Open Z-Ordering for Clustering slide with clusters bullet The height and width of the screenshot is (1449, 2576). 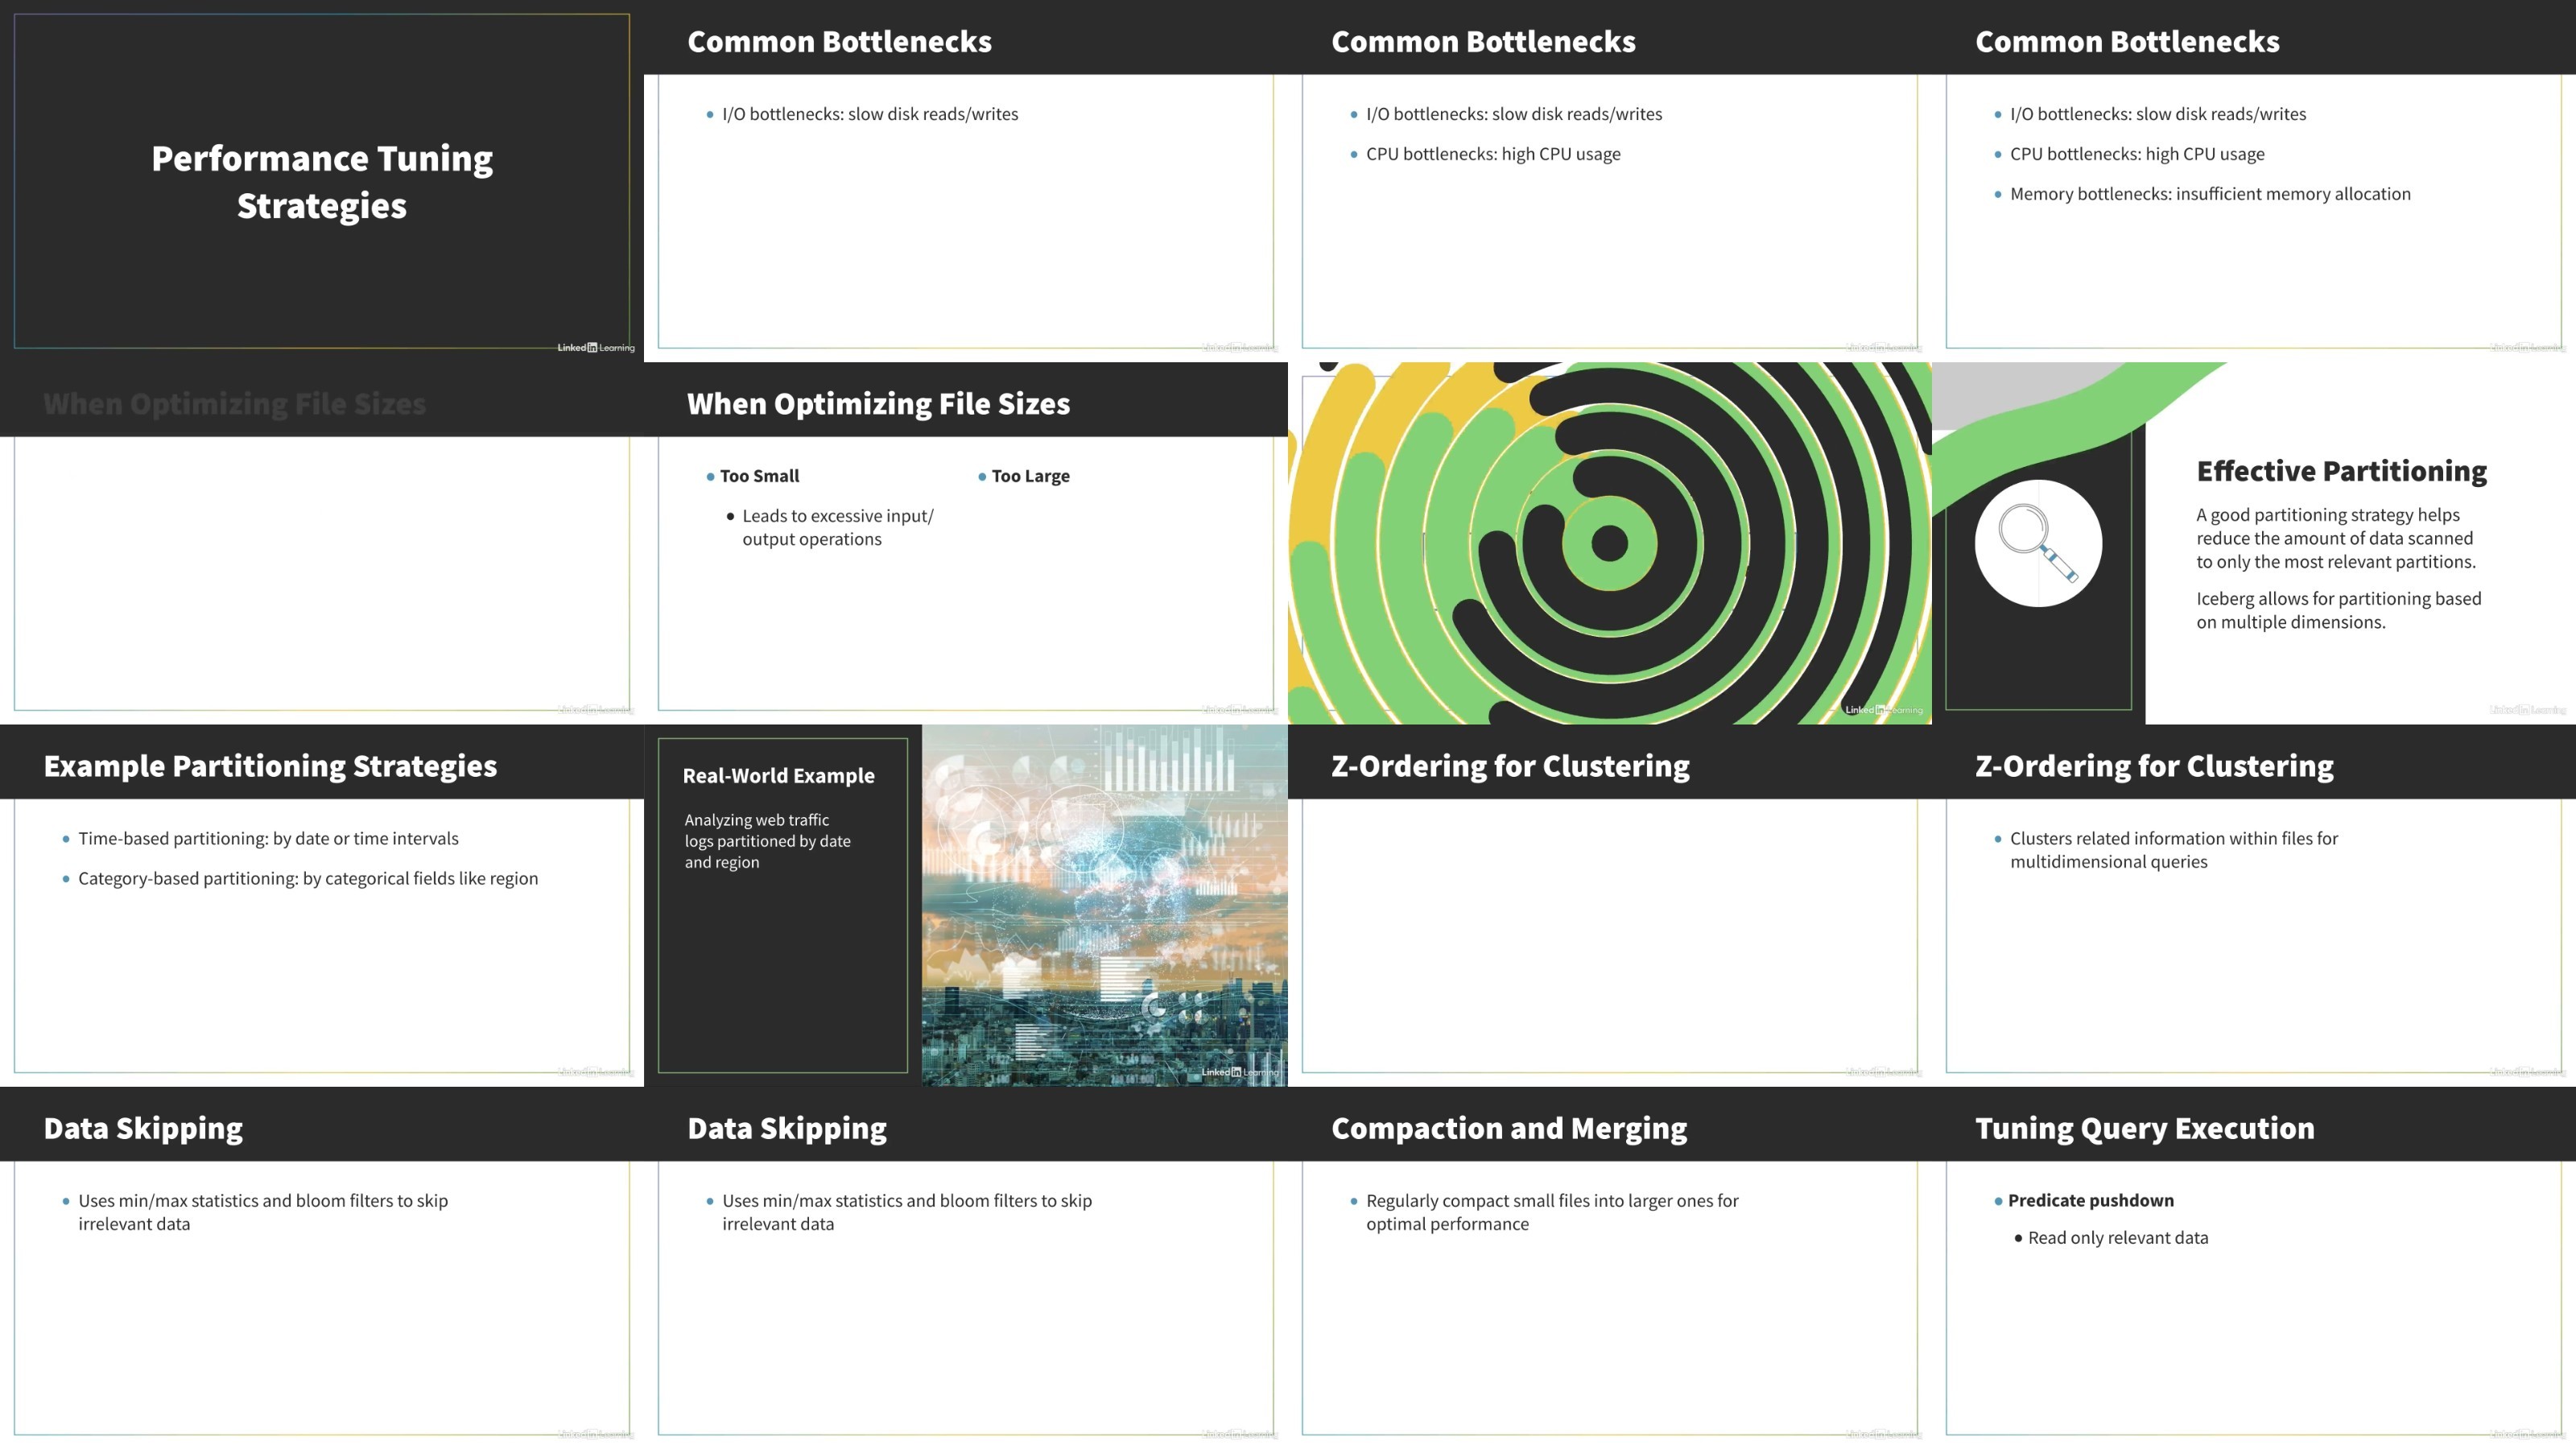[x=2254, y=905]
